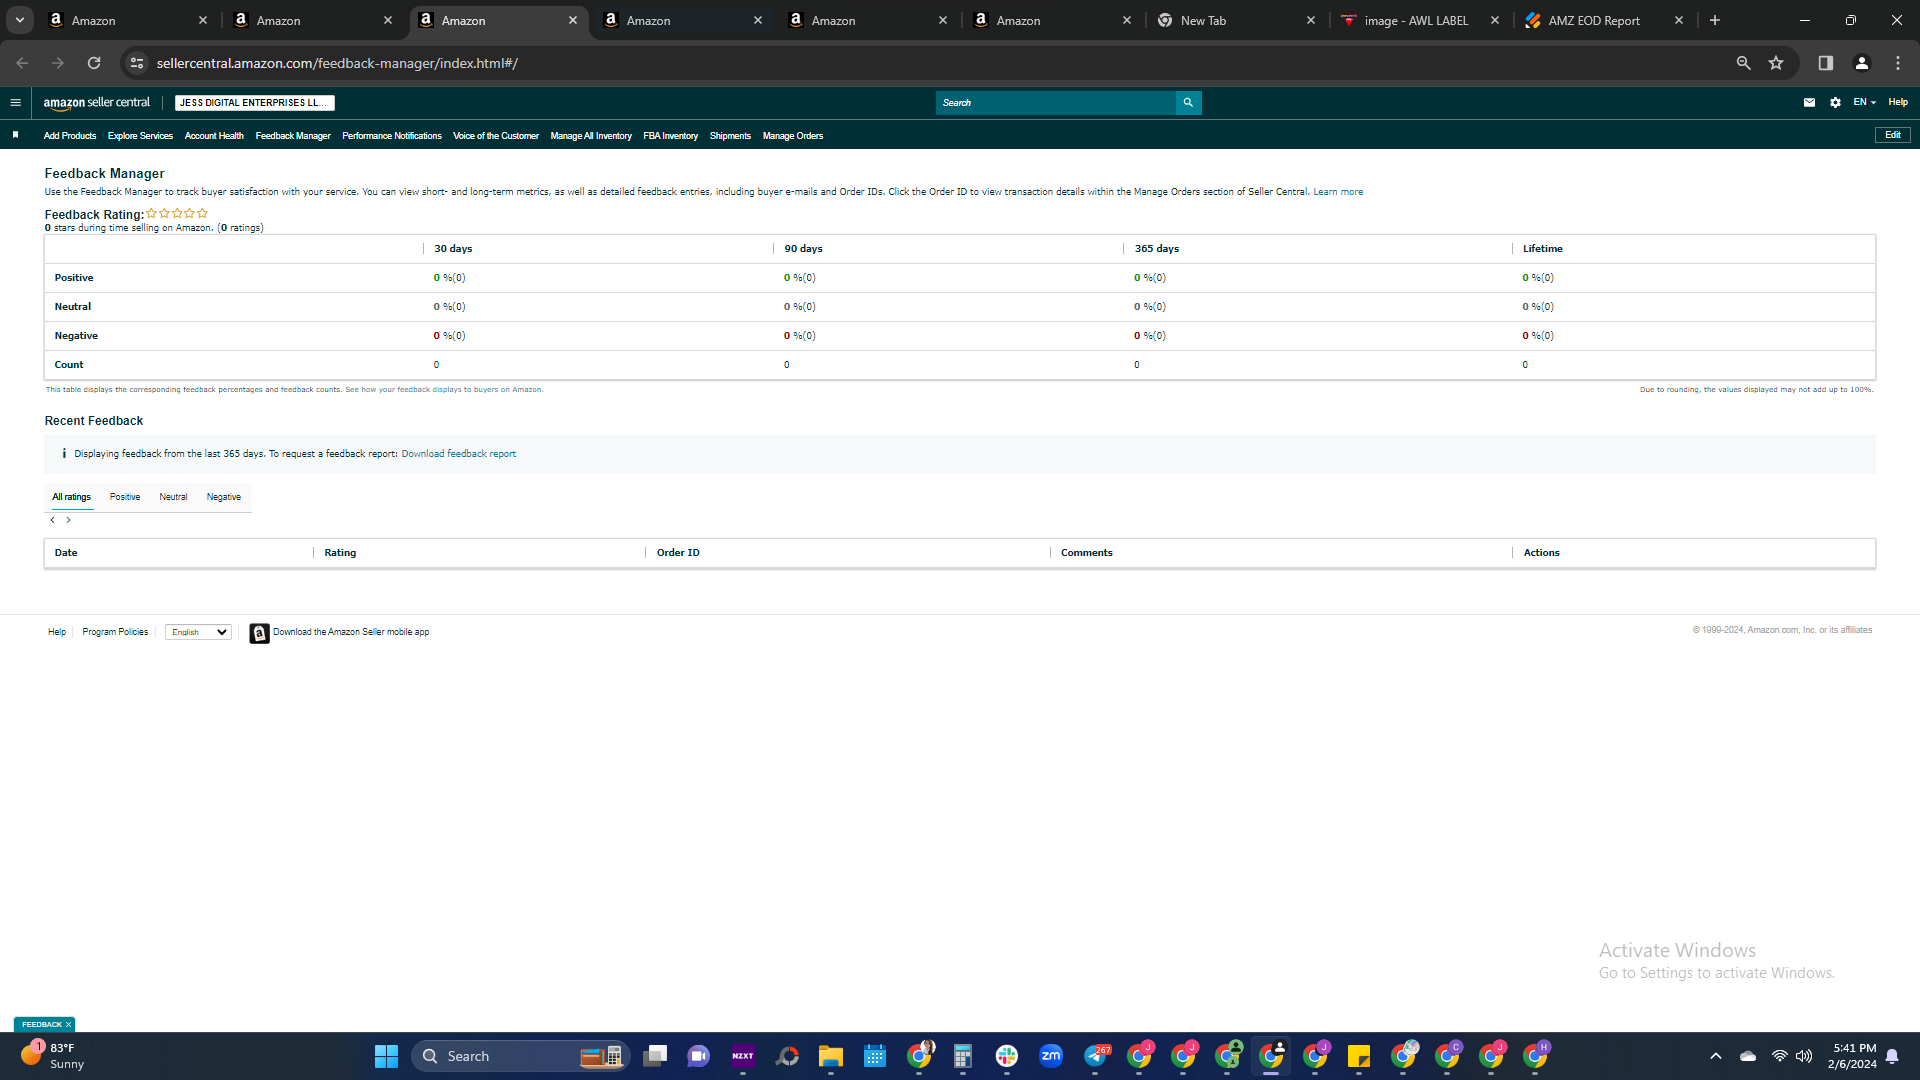This screenshot has width=1920, height=1080.
Task: Show hidden system tray icons
Action: (1716, 1056)
